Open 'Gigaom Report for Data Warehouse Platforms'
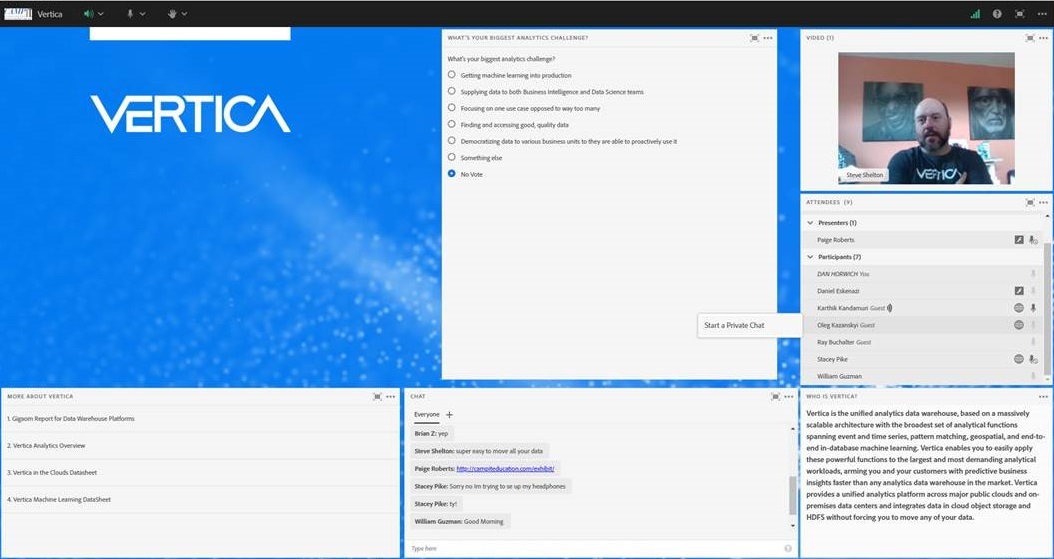This screenshot has height=559, width=1054. (71, 419)
